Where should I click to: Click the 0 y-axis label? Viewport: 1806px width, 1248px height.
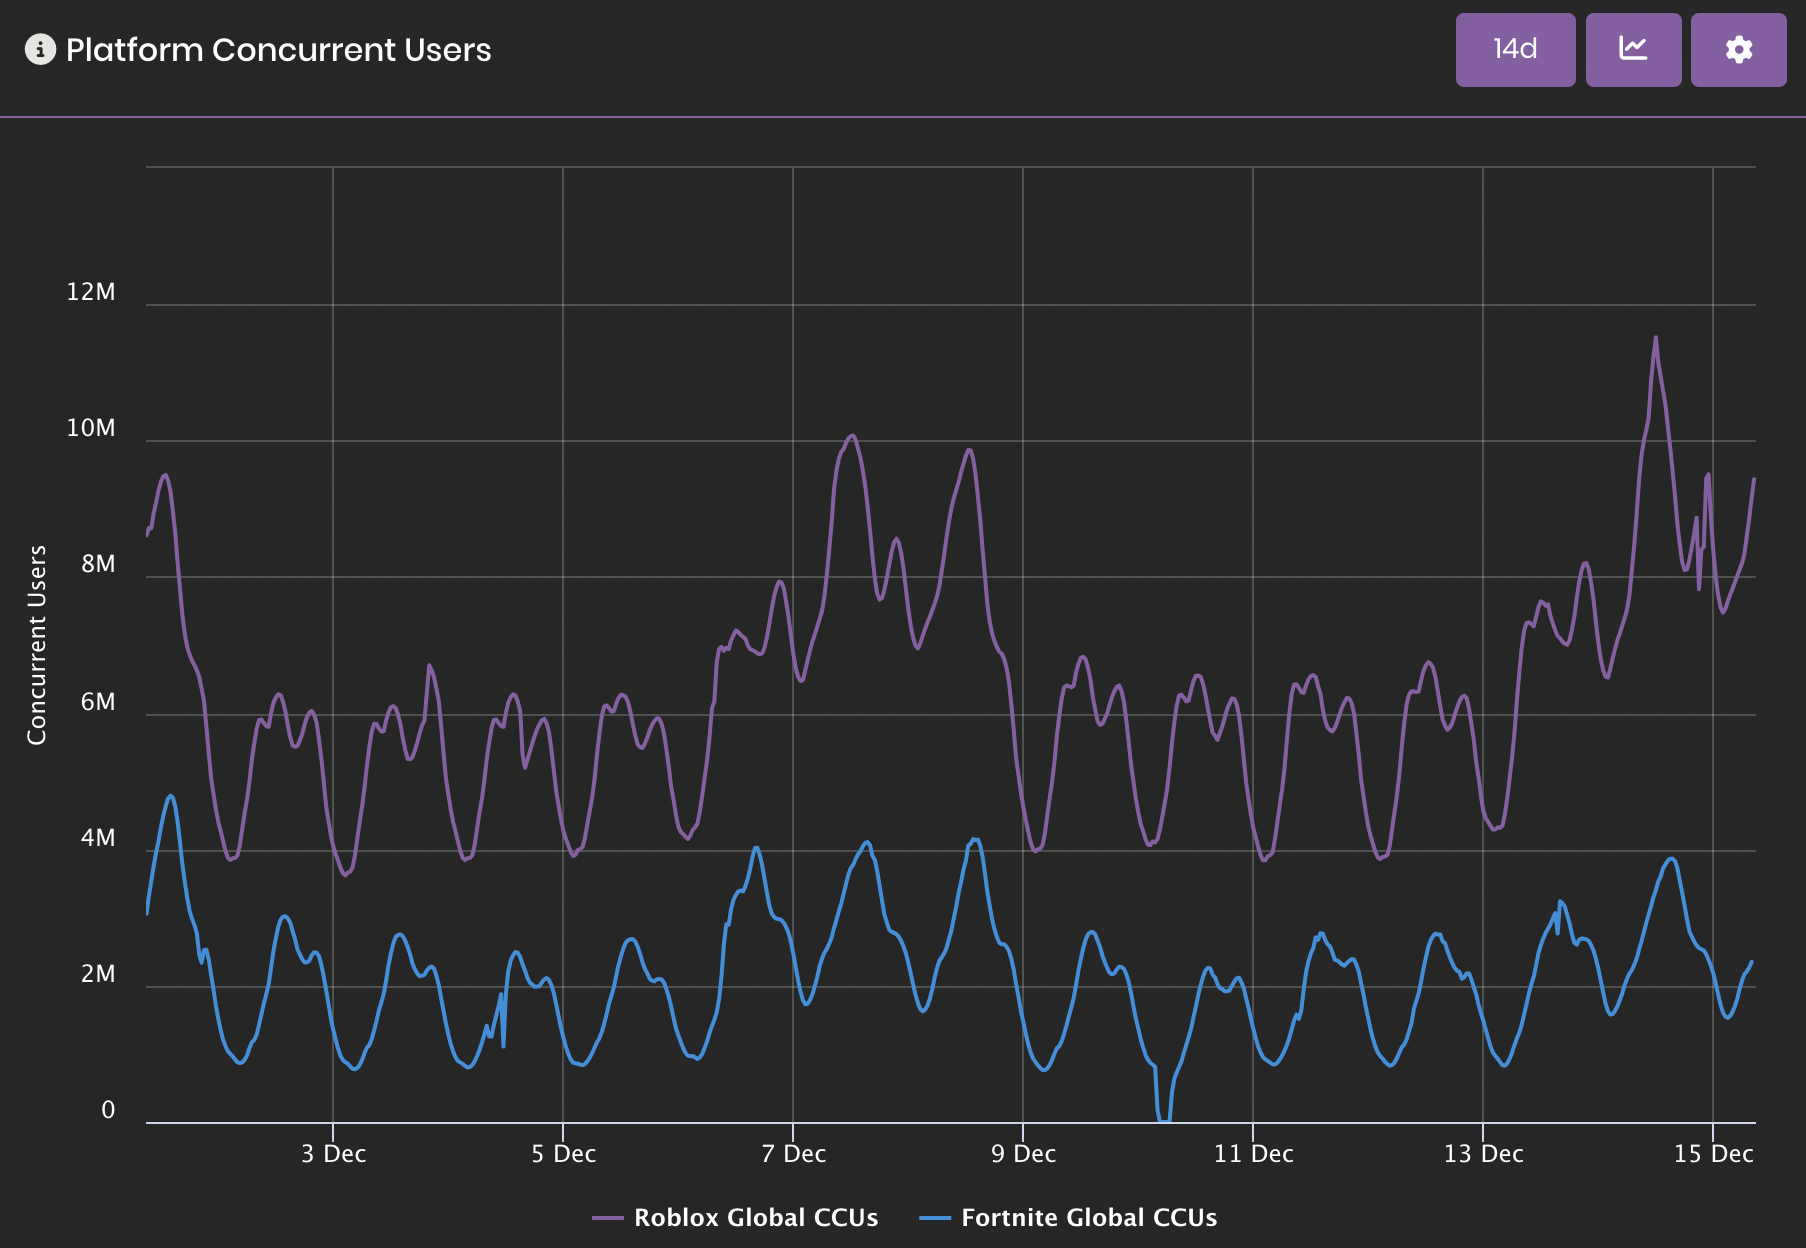pos(108,1110)
